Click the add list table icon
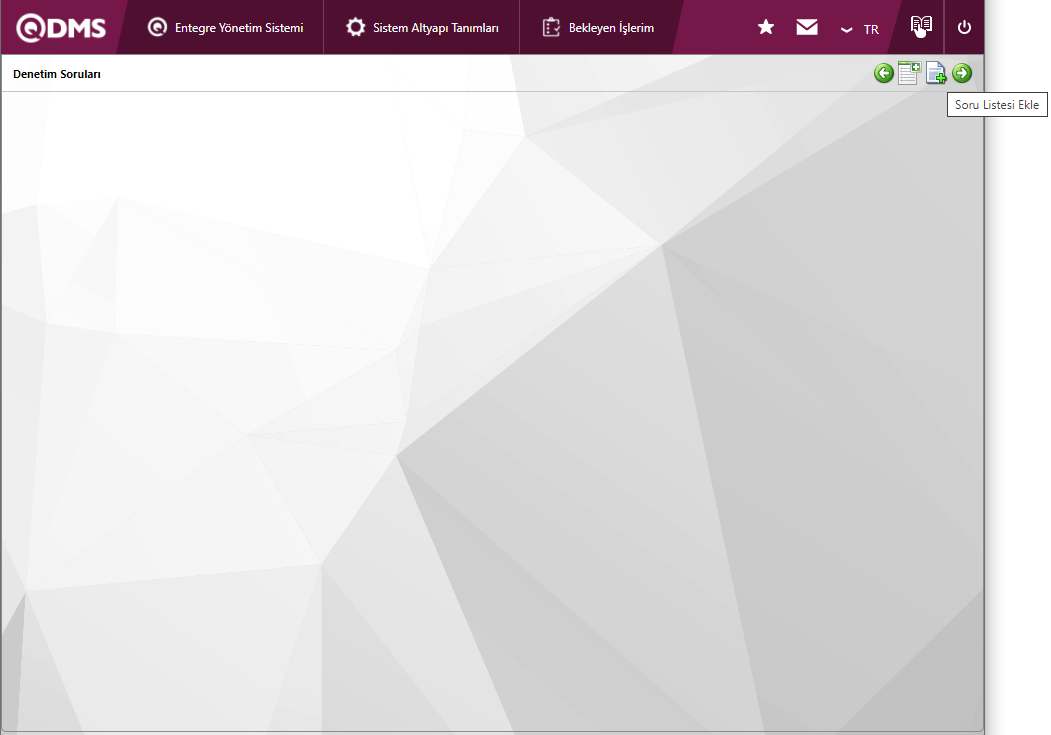The height and width of the screenshot is (735, 1051). coord(910,73)
